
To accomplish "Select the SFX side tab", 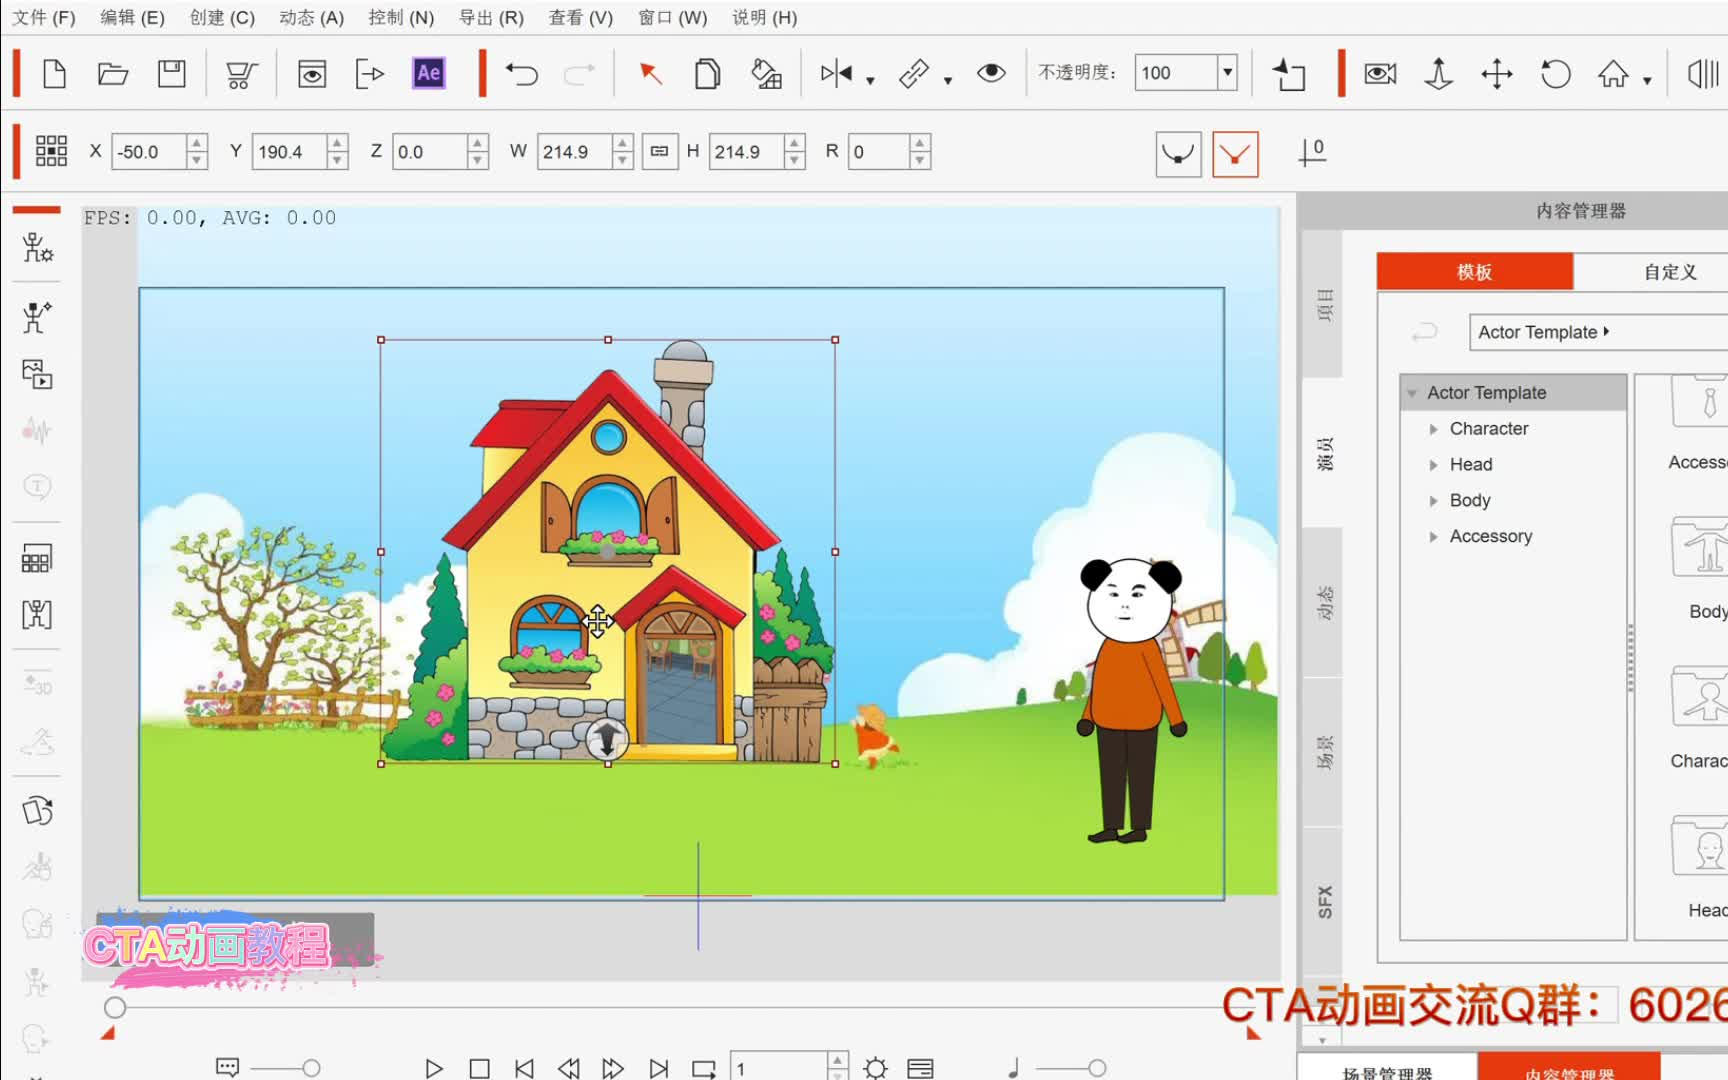I will pos(1324,902).
